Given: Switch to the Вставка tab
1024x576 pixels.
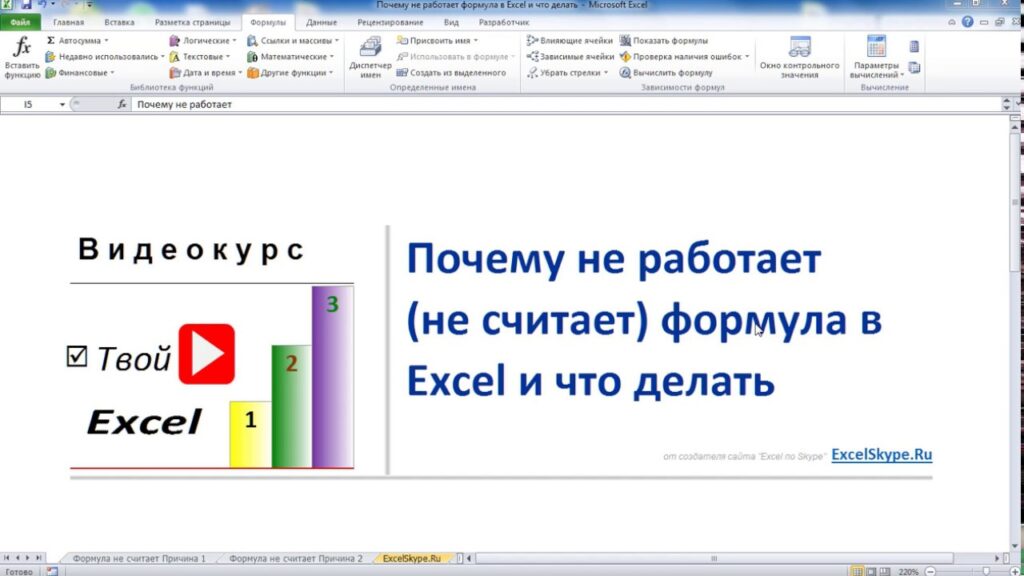Looking at the screenshot, I should click(120, 22).
